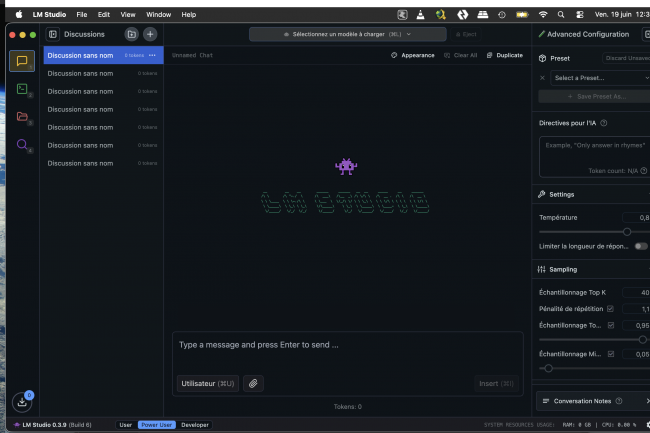Open the Help menu
Viewport: 650px width, 433px height.
point(189,15)
